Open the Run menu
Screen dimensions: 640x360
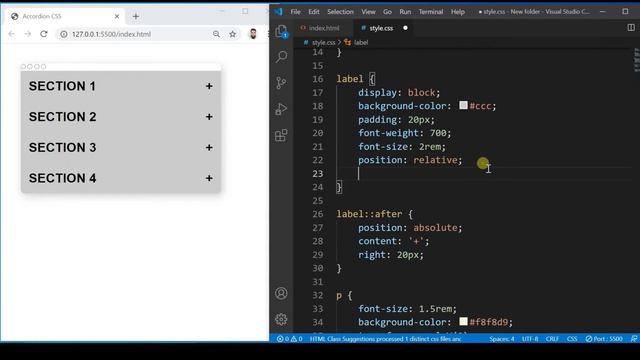(405, 12)
